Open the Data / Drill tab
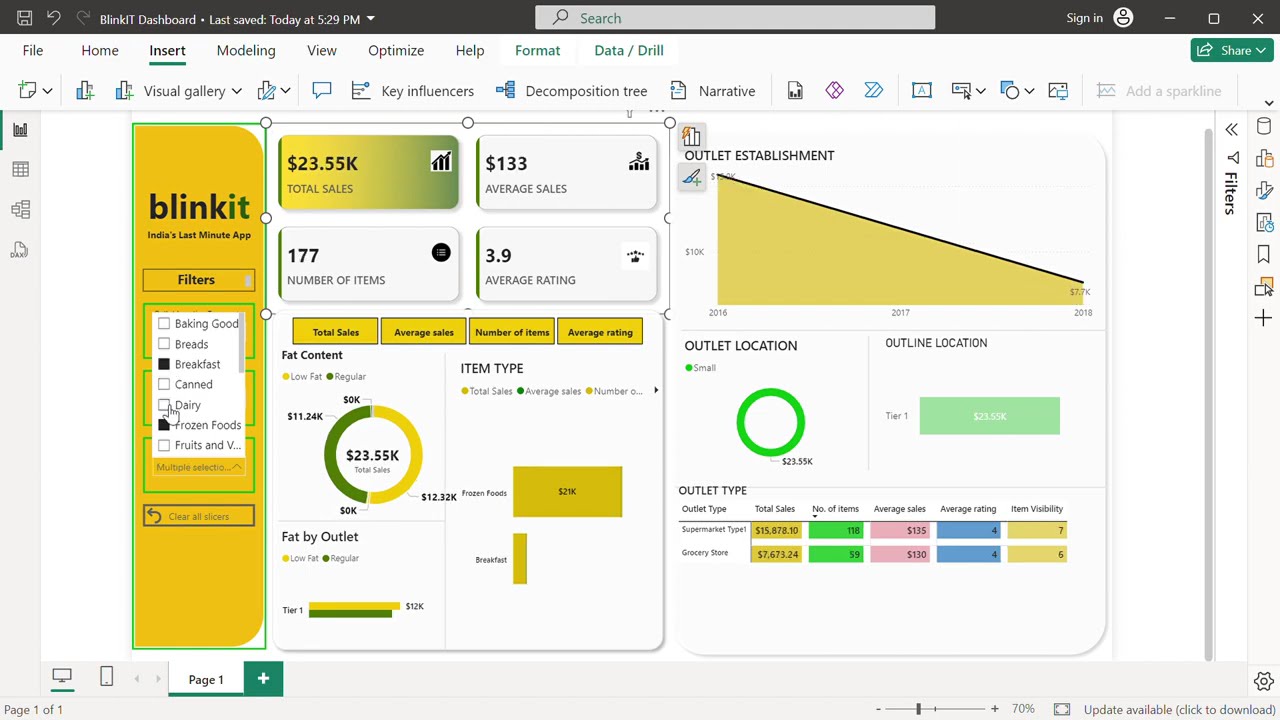This screenshot has width=1280, height=720. coord(629,50)
